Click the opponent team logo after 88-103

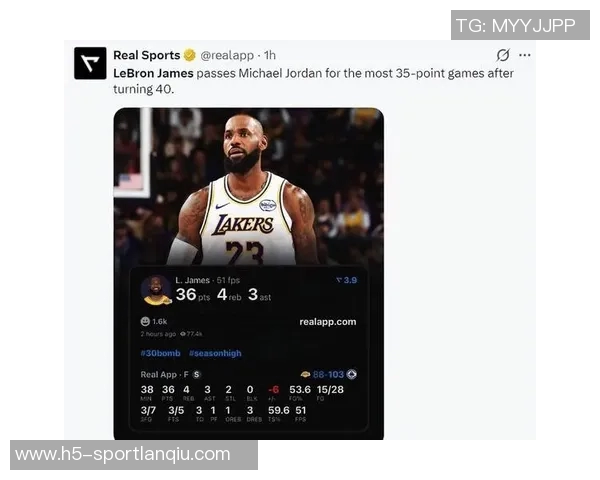[352, 374]
